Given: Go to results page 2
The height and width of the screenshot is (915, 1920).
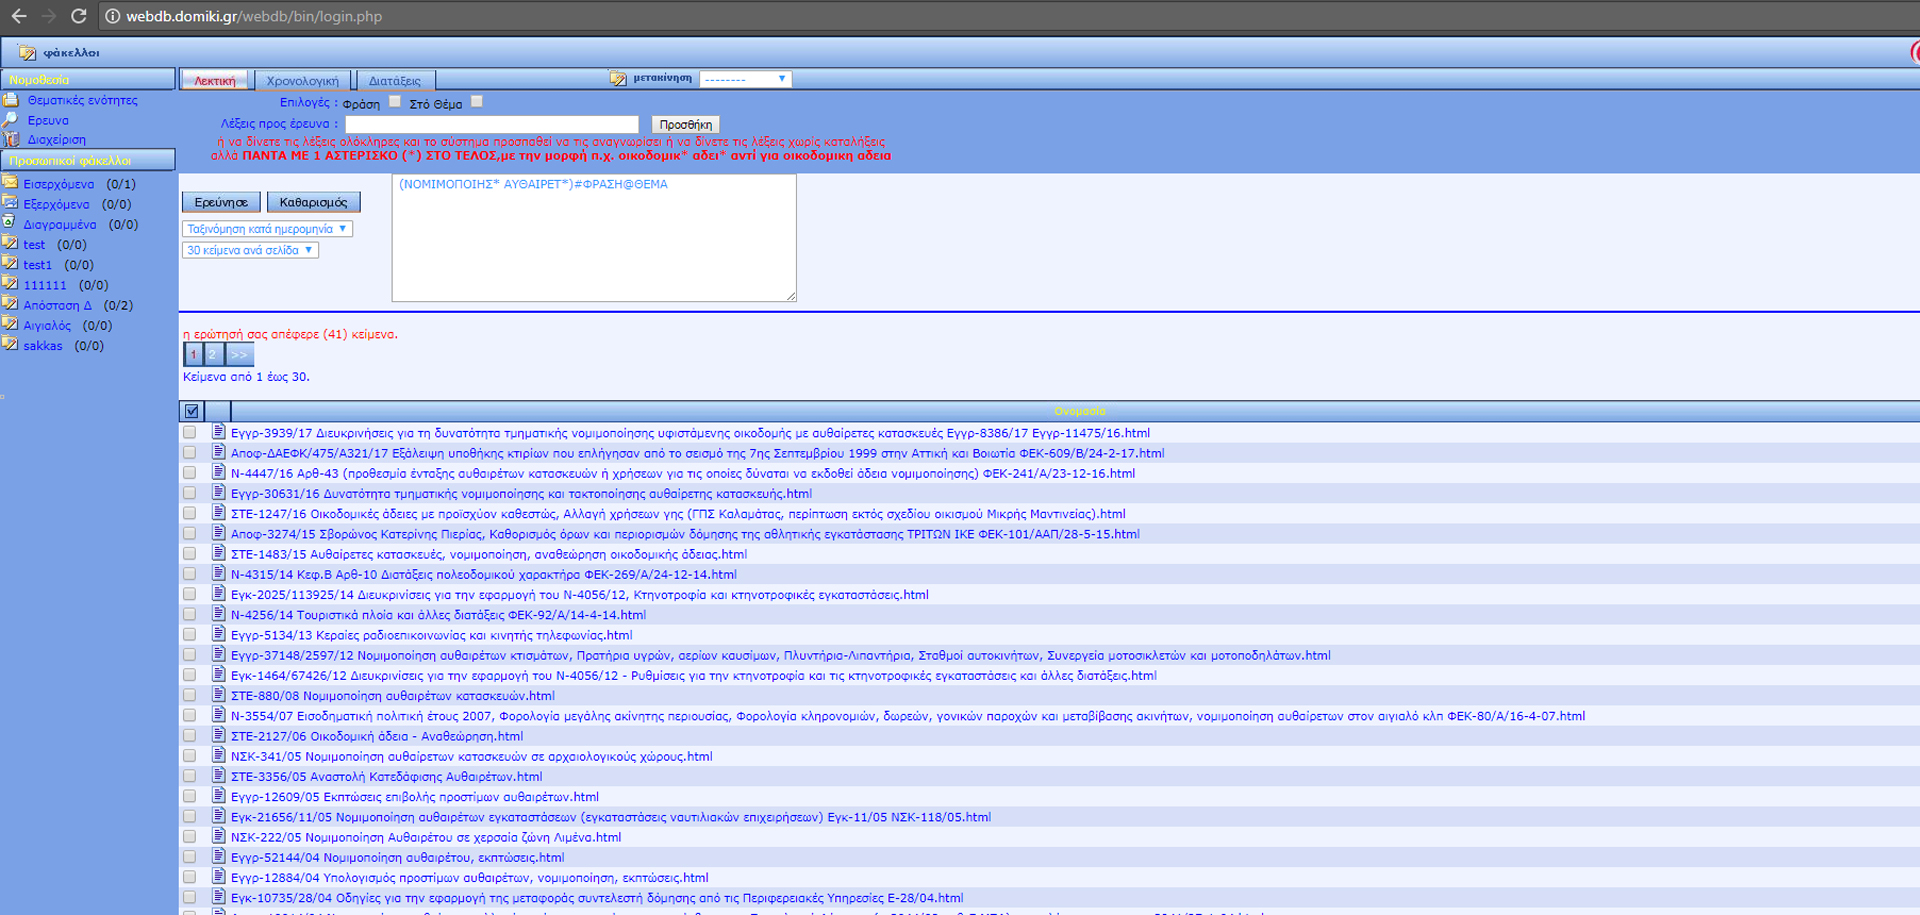Looking at the screenshot, I should point(212,354).
